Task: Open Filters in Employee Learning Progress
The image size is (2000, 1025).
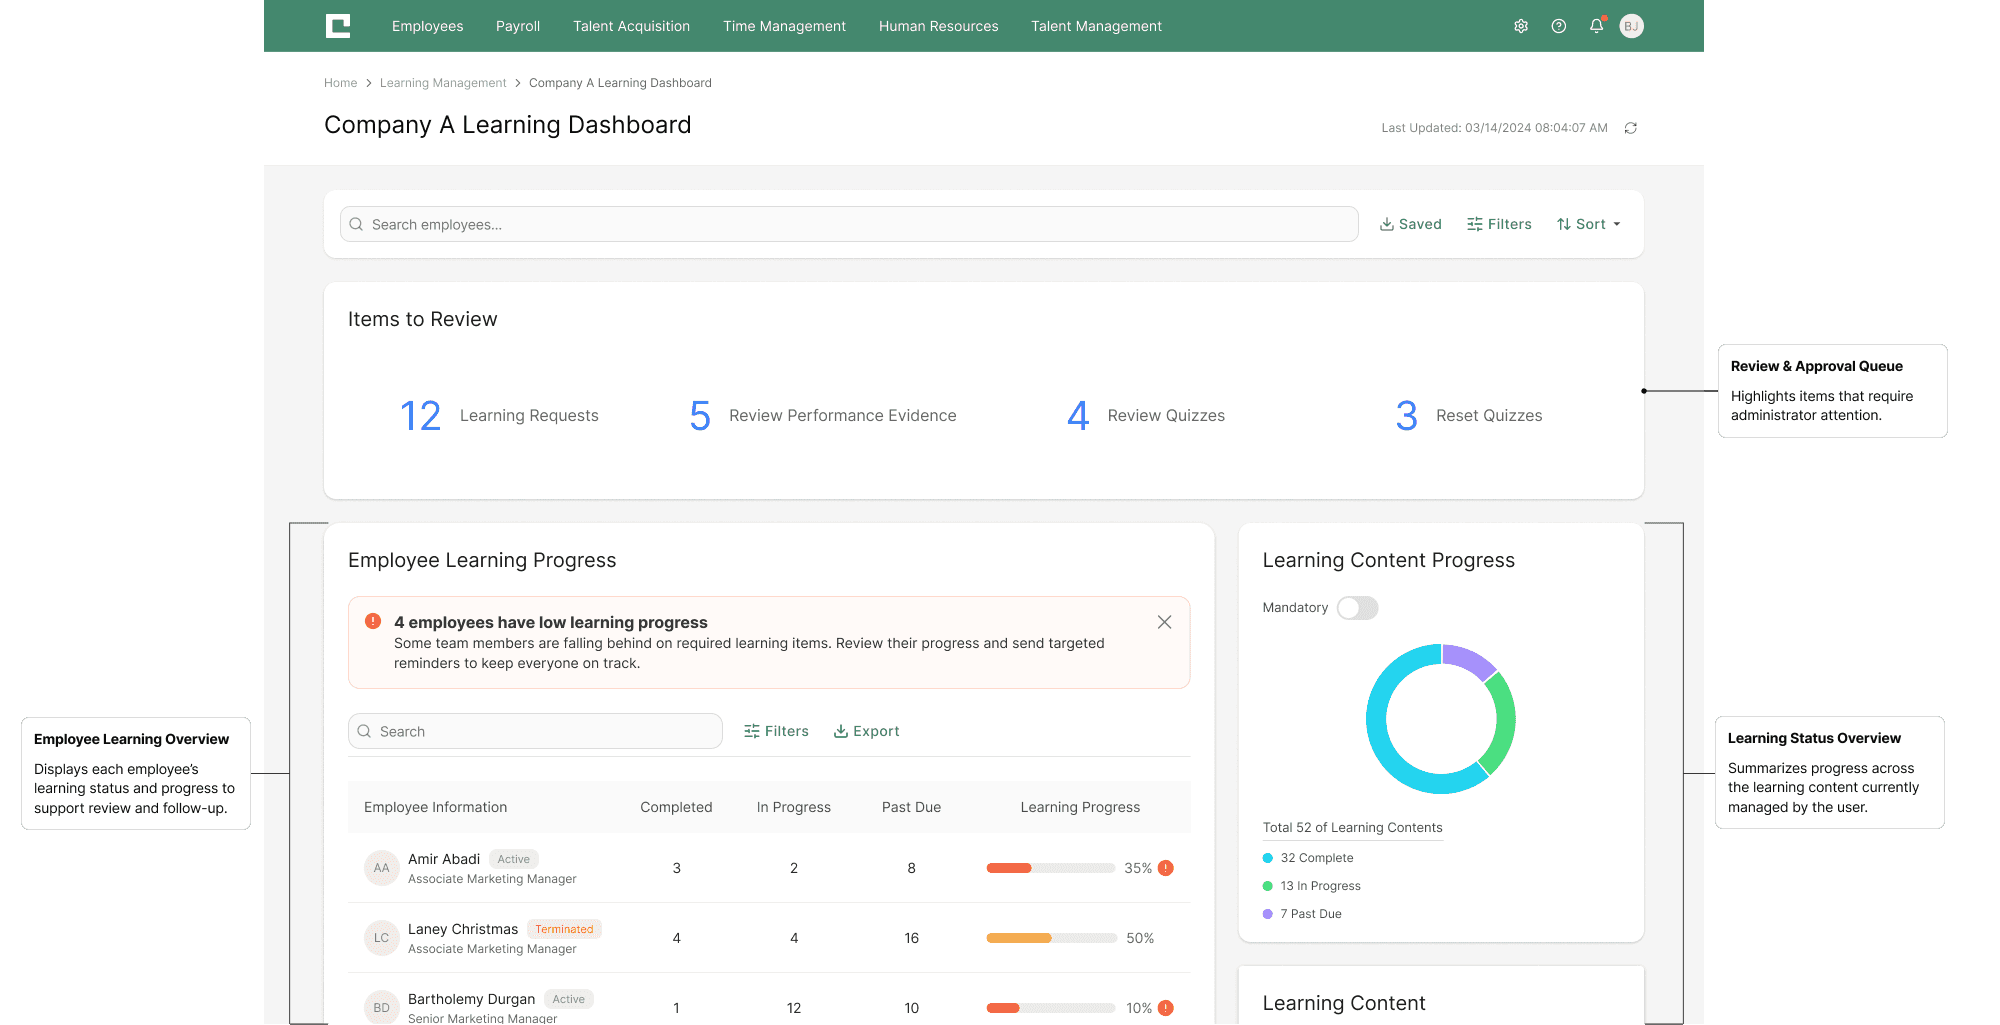Action: point(776,731)
